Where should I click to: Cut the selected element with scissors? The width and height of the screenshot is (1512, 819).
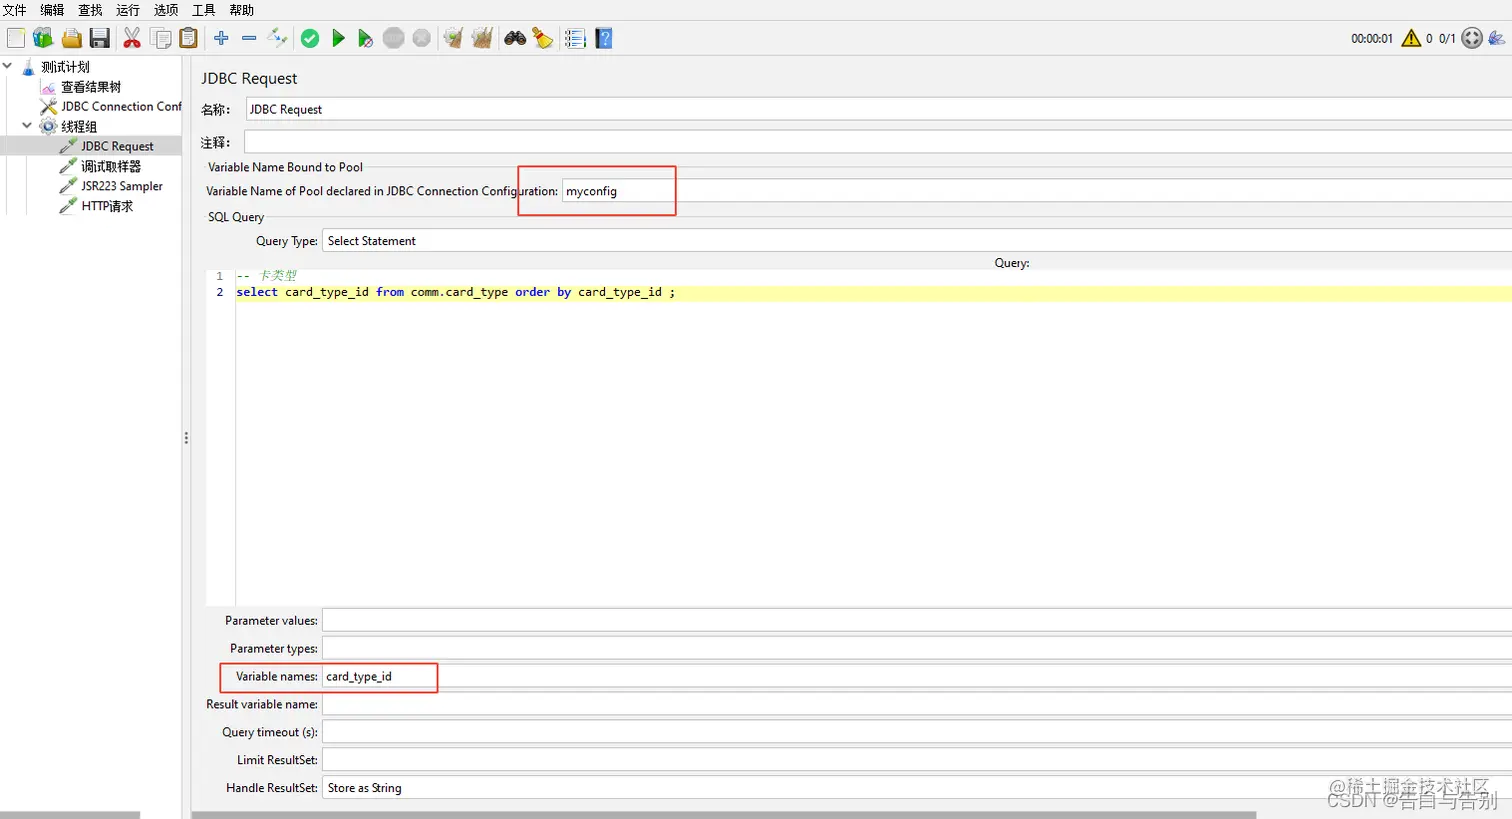[132, 38]
